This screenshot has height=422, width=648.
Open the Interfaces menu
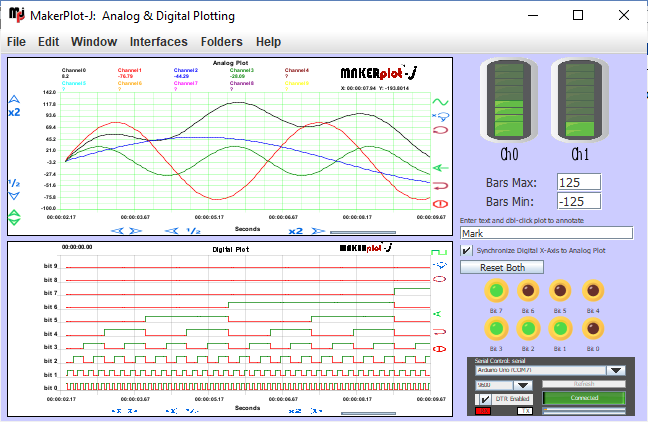coord(158,42)
